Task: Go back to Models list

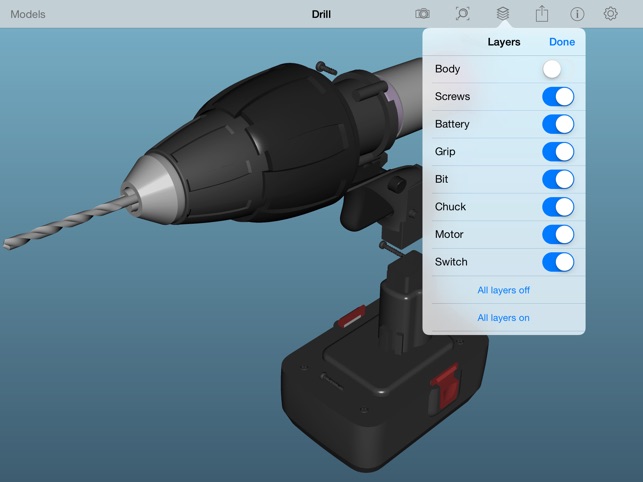Action: [28, 14]
